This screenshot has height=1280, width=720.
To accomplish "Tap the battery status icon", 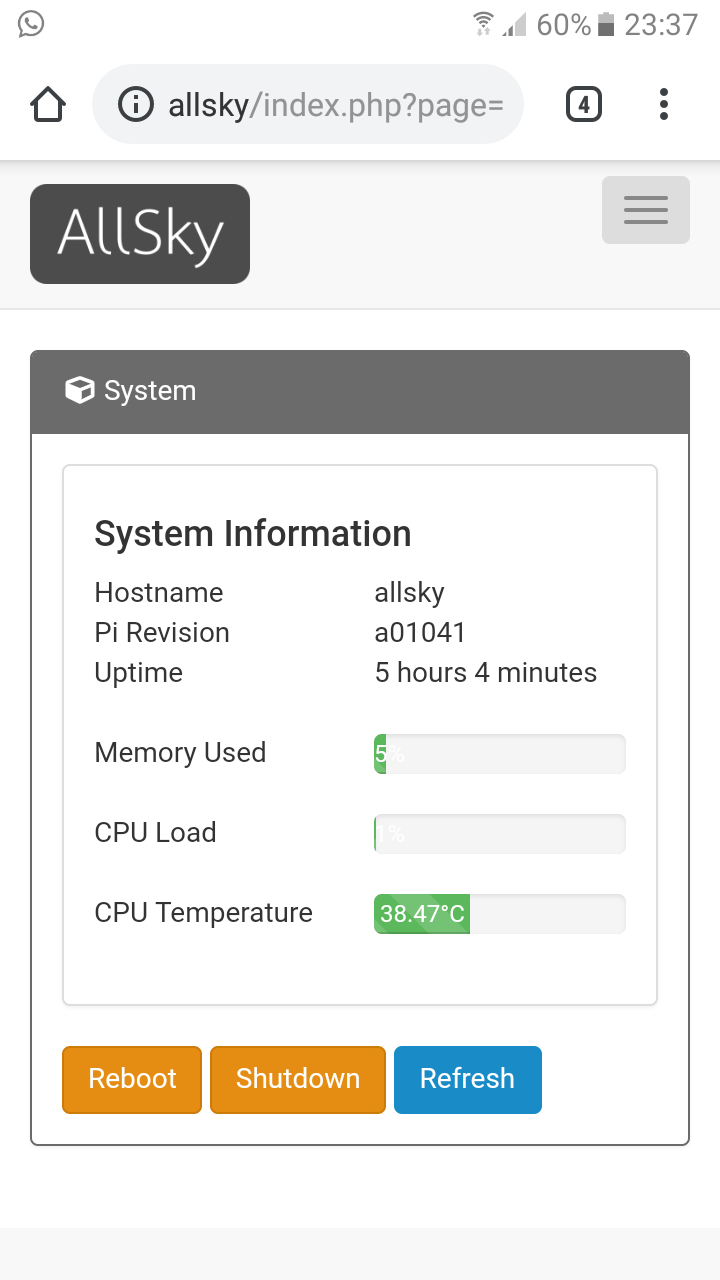I will pos(606,25).
